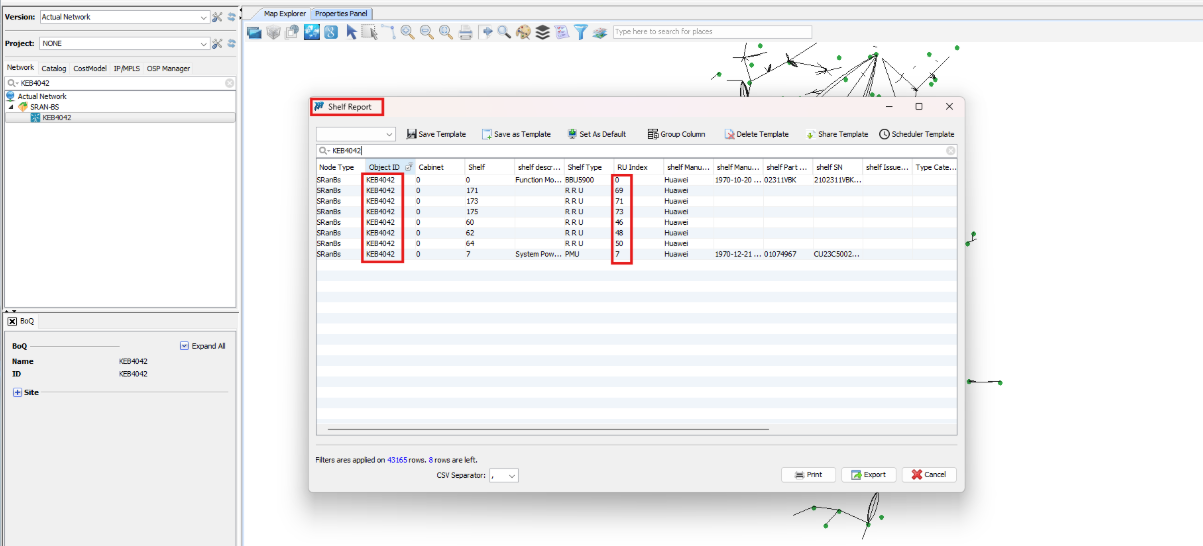Open the layers stack icon

tap(542, 32)
